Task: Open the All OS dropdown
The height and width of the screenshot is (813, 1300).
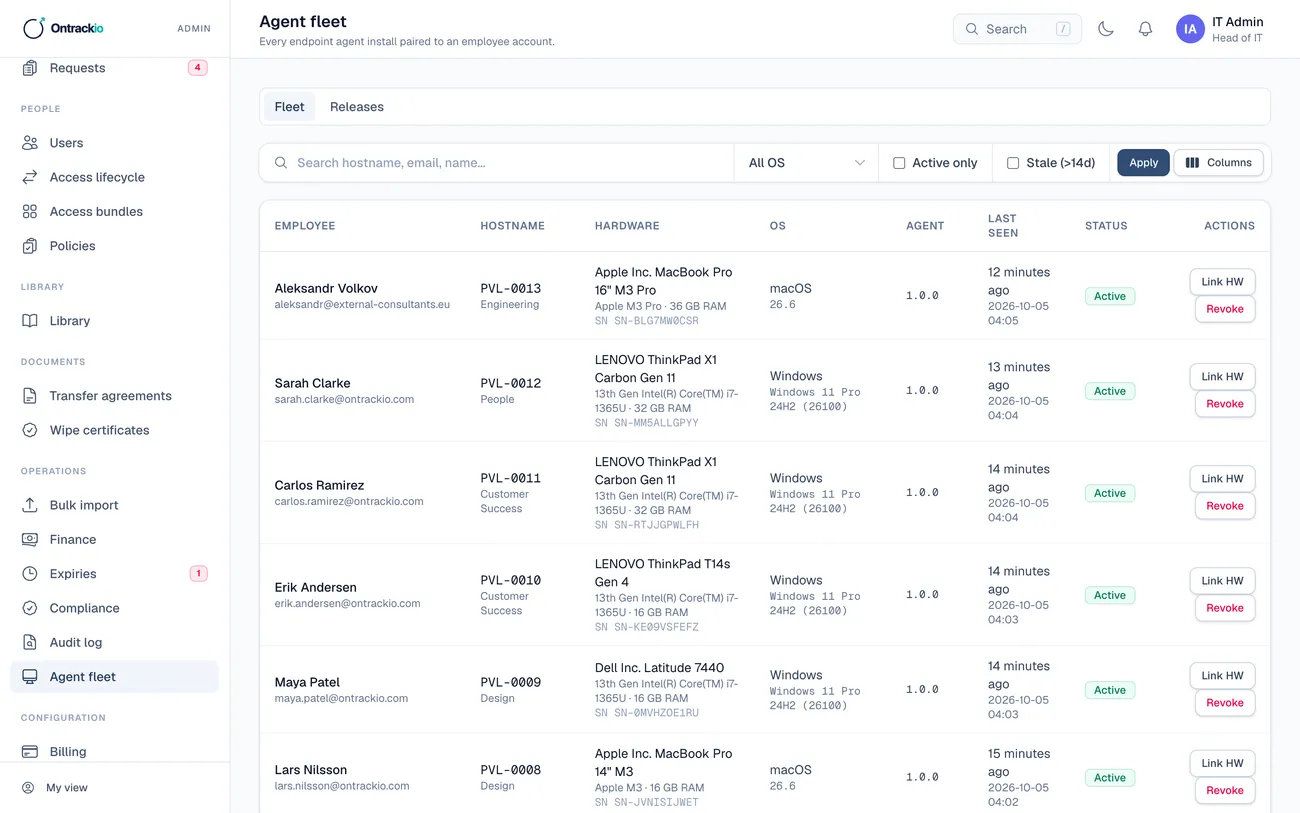Action: 806,163
